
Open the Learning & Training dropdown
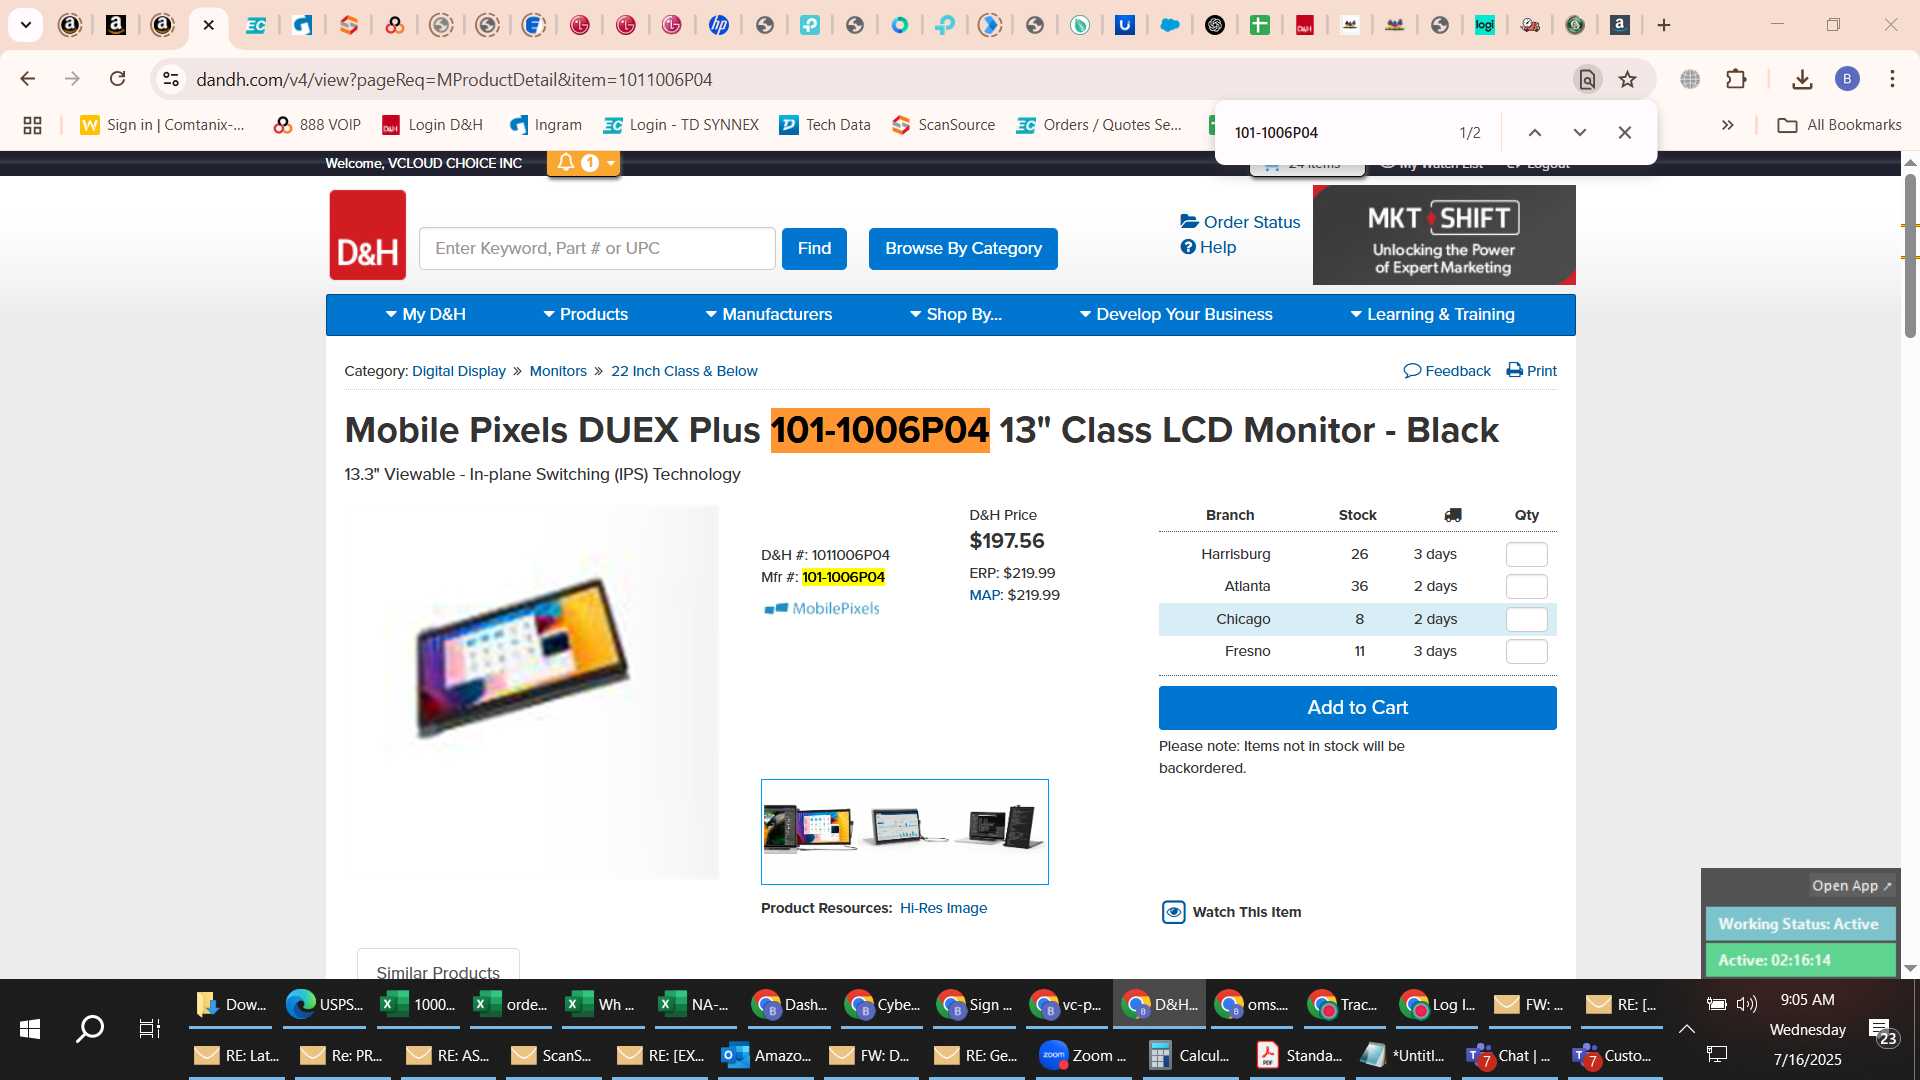click(1433, 314)
